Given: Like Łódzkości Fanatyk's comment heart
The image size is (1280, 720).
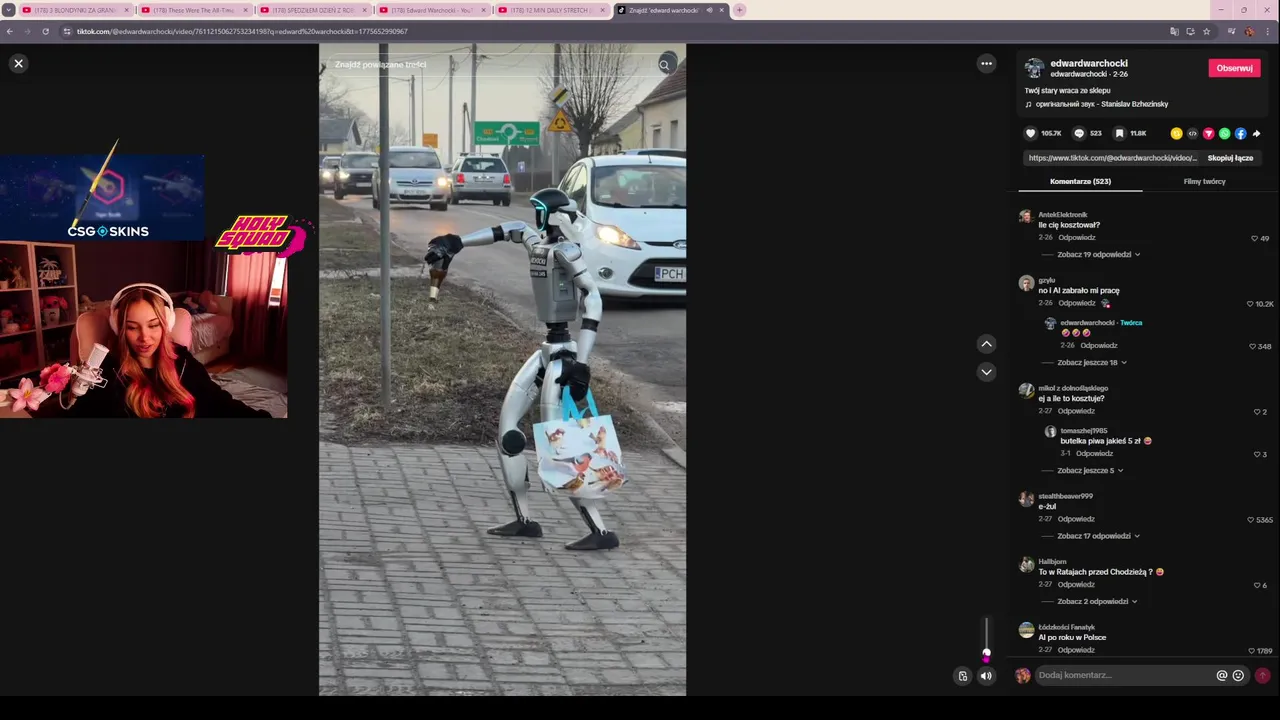Looking at the screenshot, I should pyautogui.click(x=1251, y=651).
